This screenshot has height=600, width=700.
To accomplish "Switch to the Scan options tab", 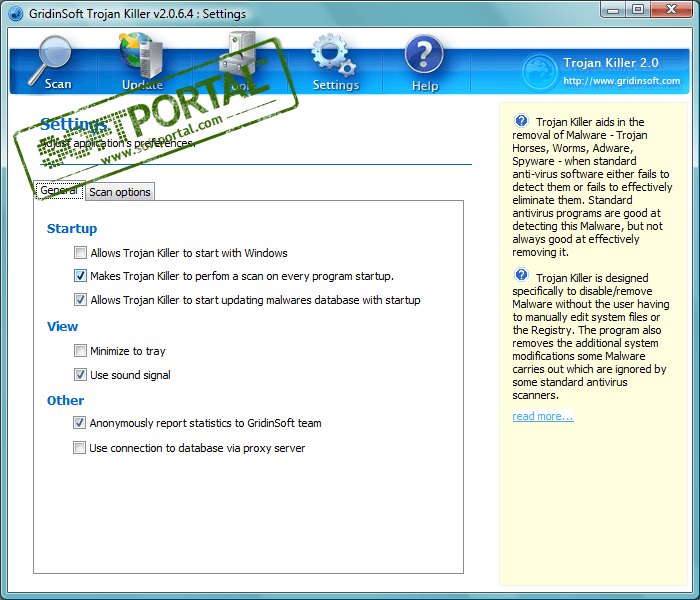I will pyautogui.click(x=120, y=192).
